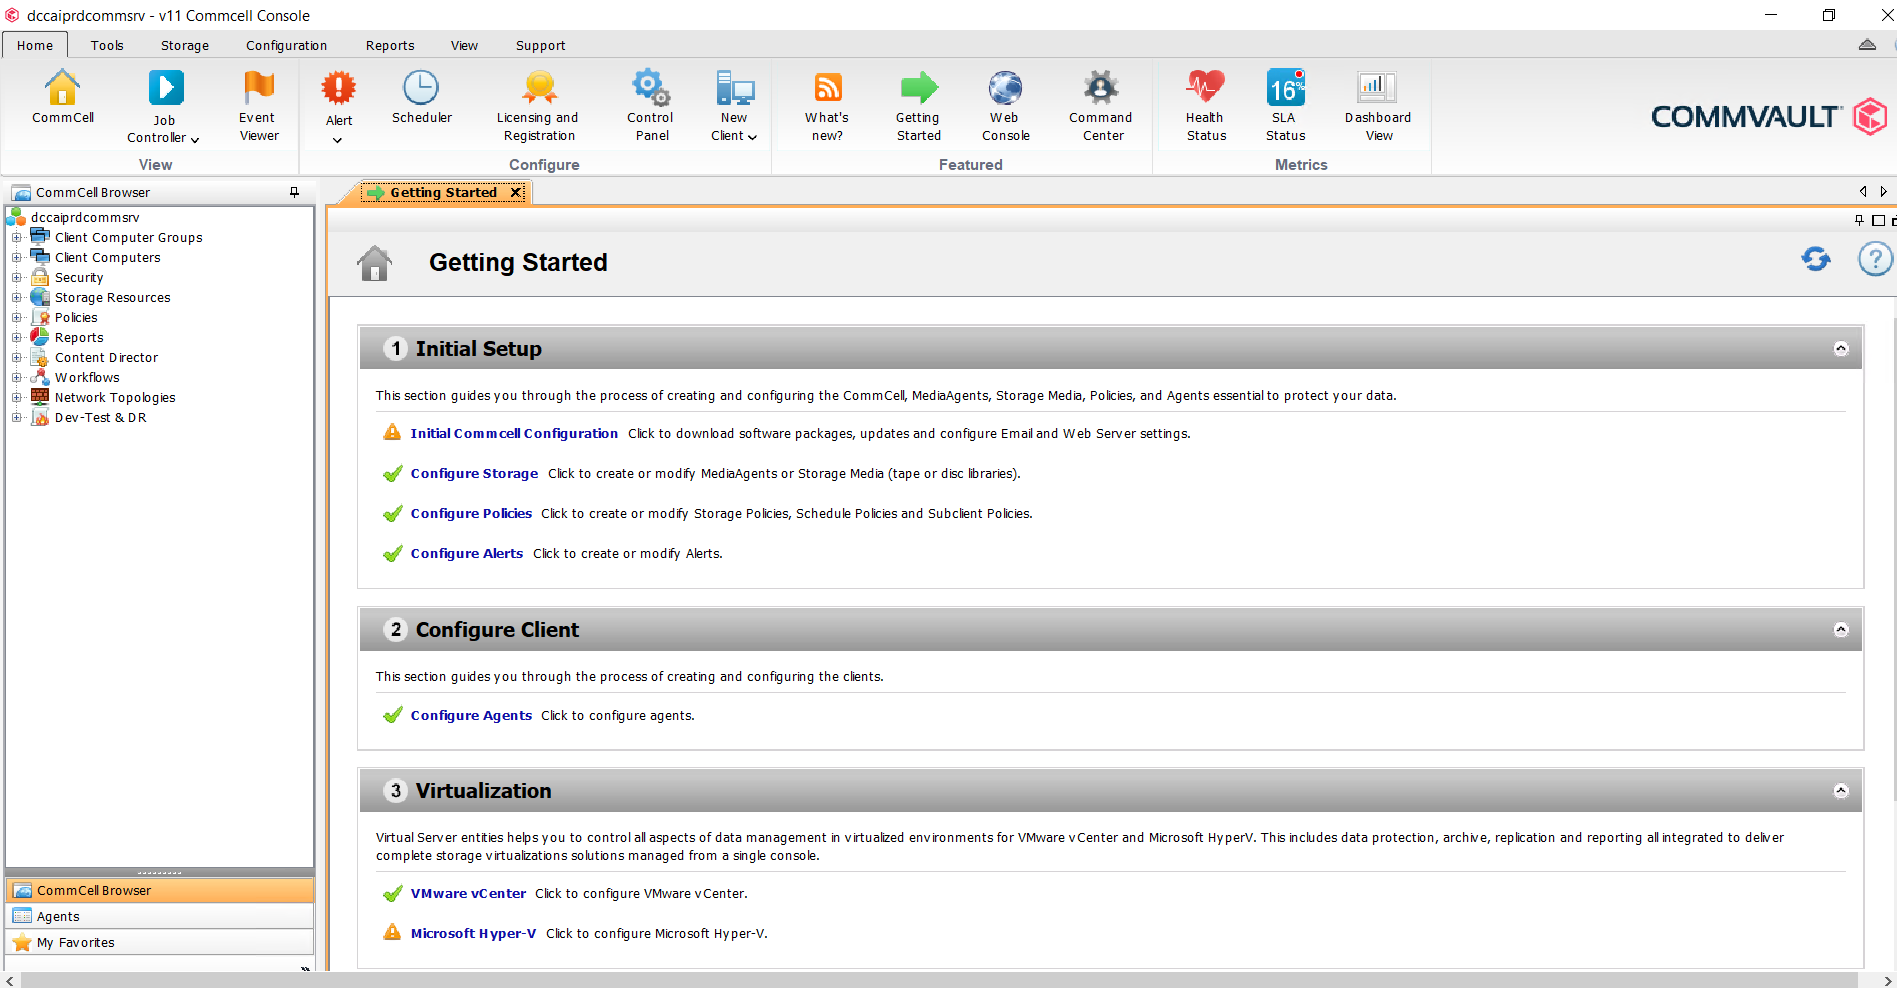Screen dimensions: 1897x988
Task: Expand Client Computers node
Action: (16, 257)
